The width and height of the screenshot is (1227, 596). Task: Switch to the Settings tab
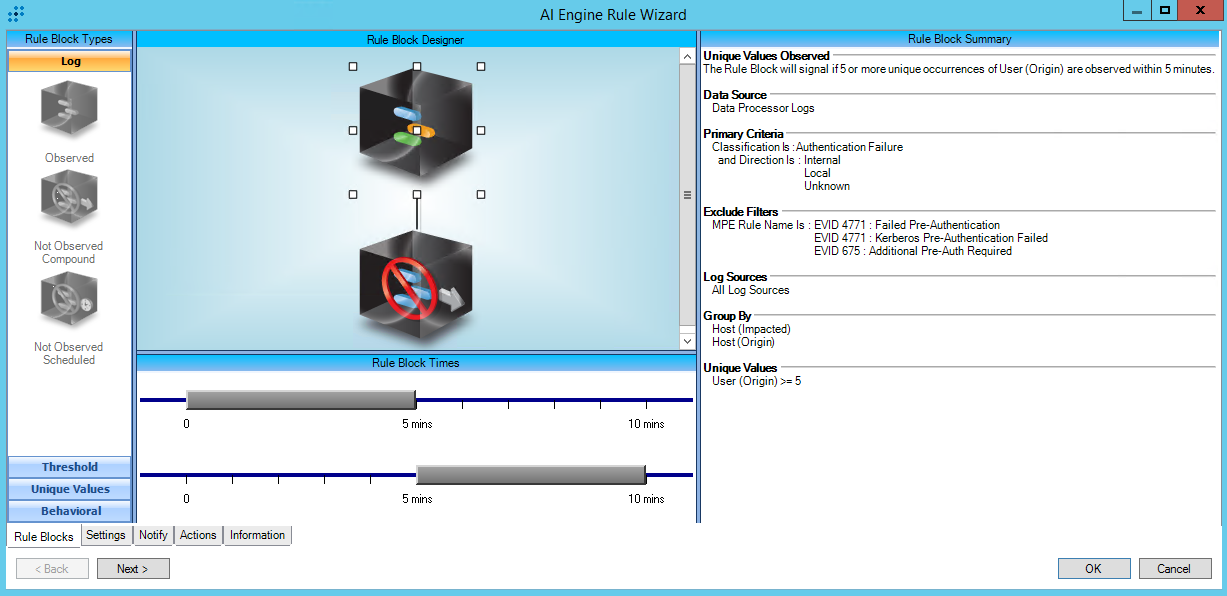[106, 535]
